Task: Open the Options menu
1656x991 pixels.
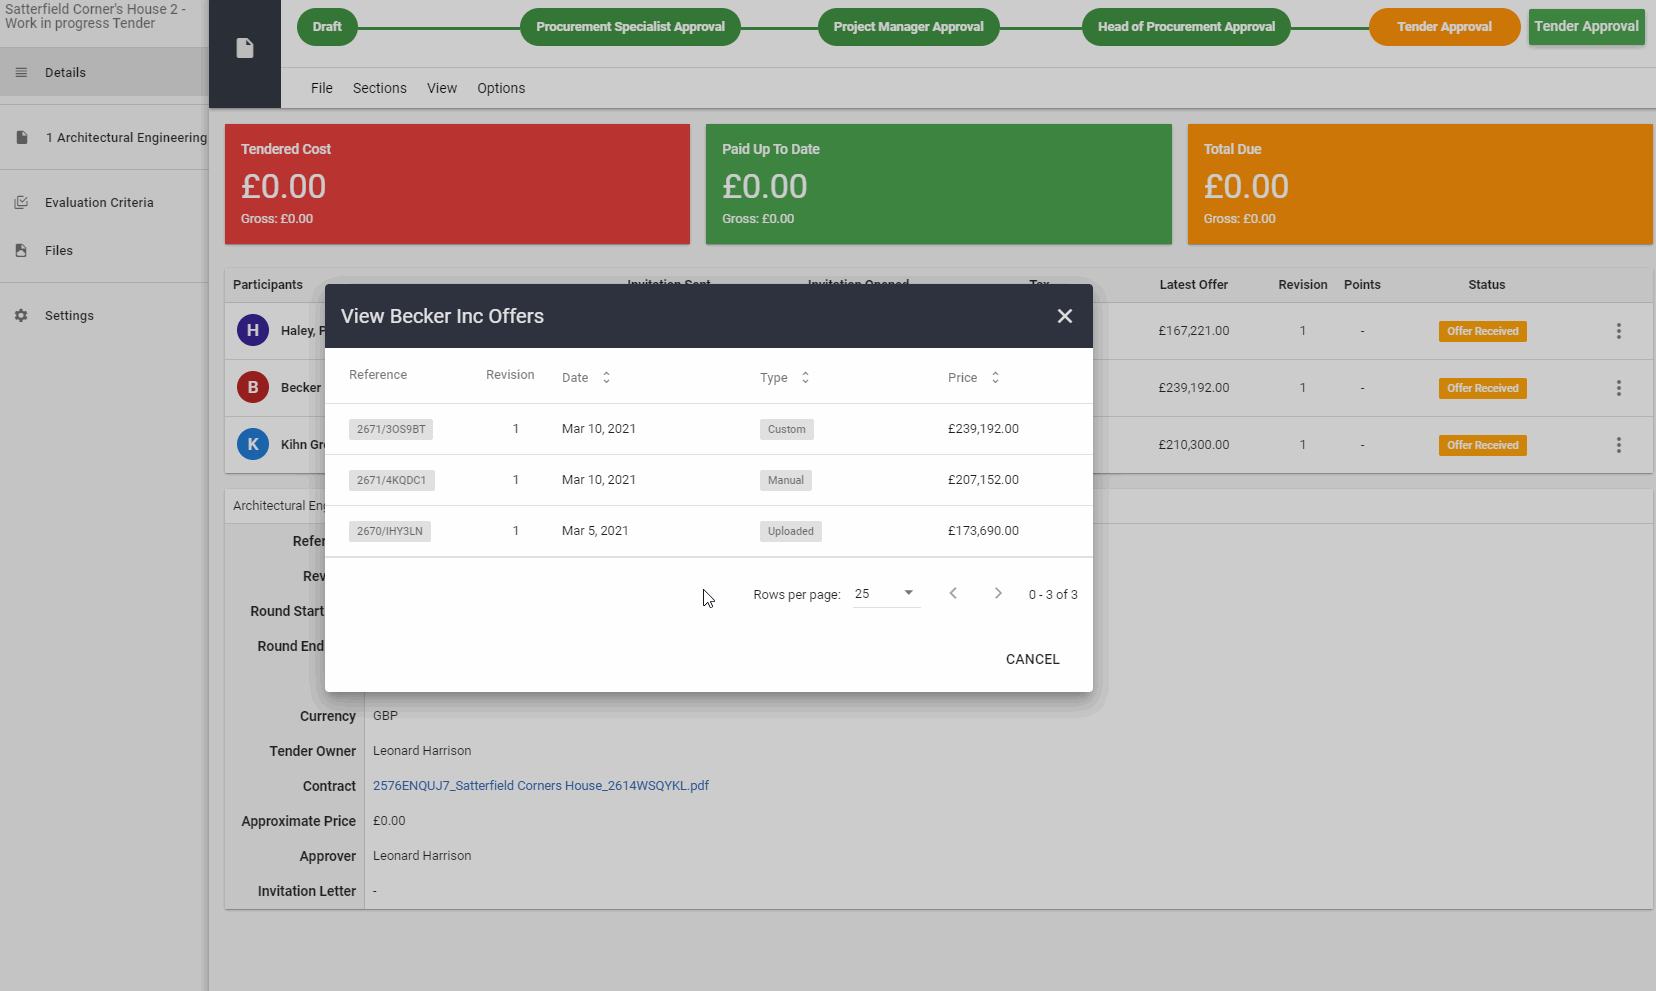Action: (x=501, y=88)
